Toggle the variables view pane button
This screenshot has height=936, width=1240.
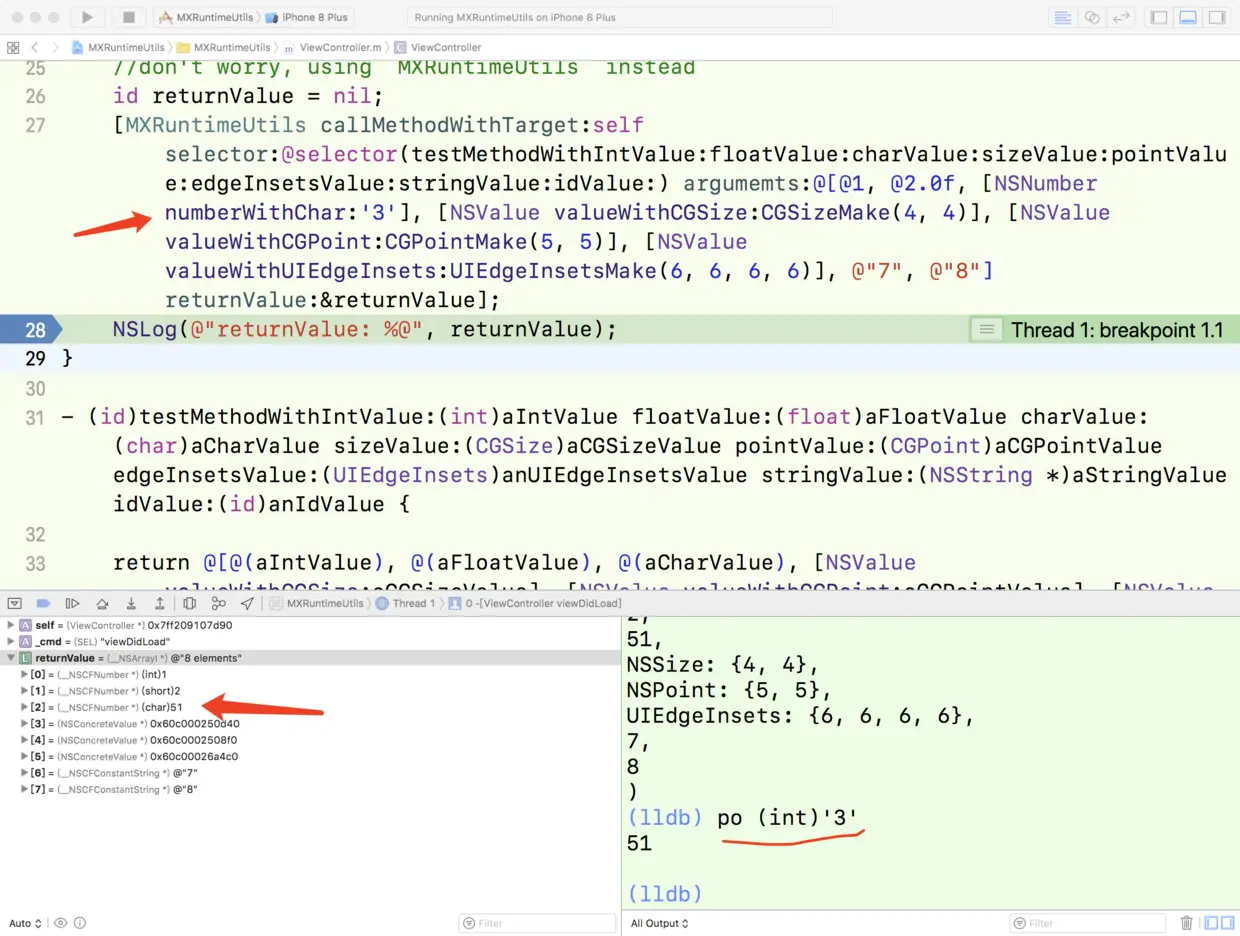1211,923
